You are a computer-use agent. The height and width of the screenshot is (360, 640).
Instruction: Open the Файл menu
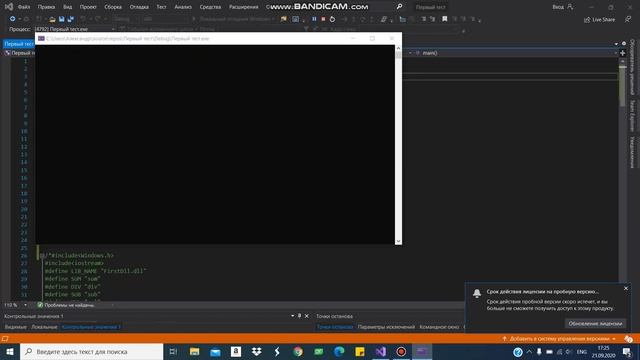[x=24, y=7]
